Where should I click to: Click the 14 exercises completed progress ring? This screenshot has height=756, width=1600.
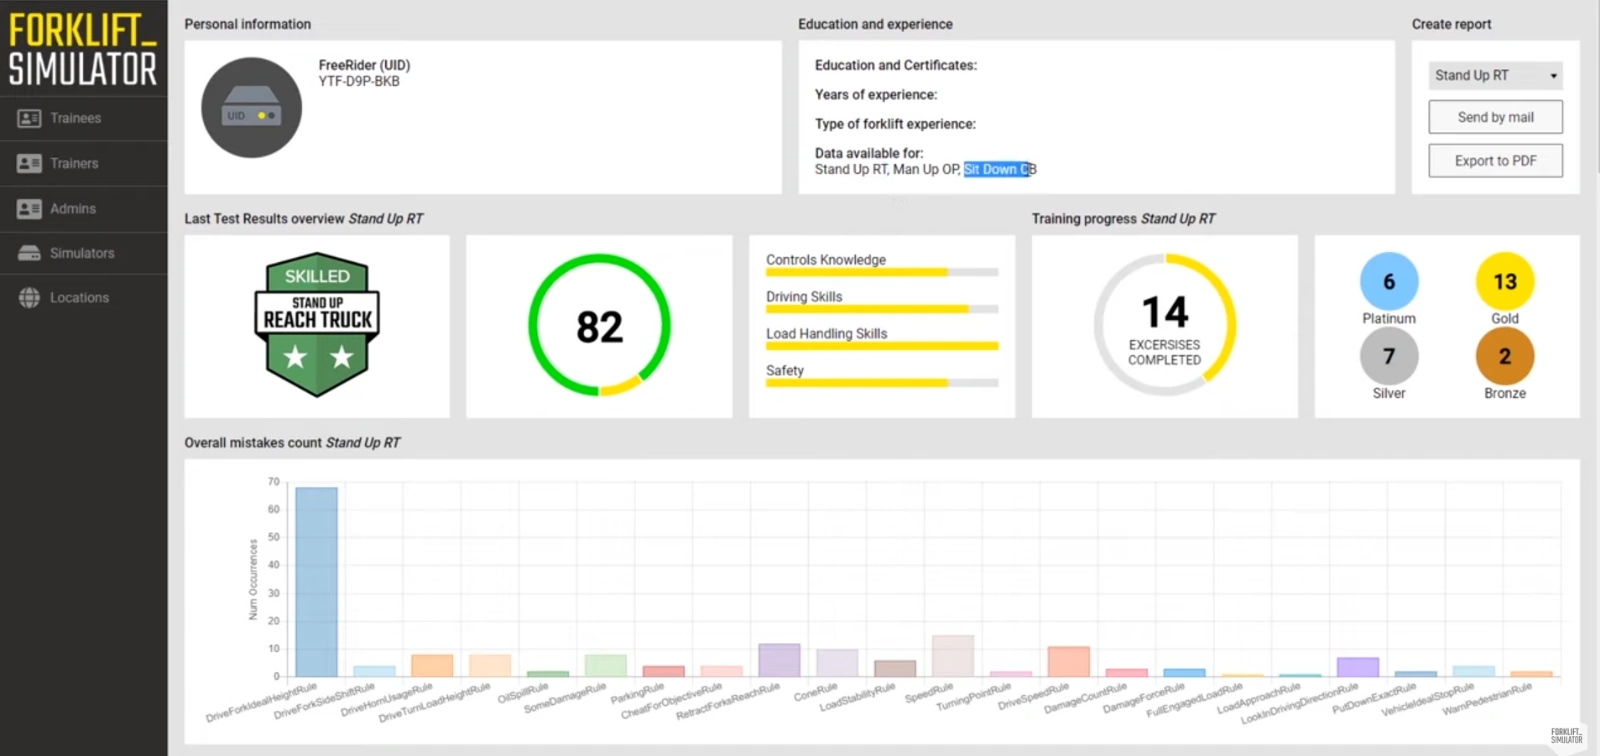pos(1164,325)
